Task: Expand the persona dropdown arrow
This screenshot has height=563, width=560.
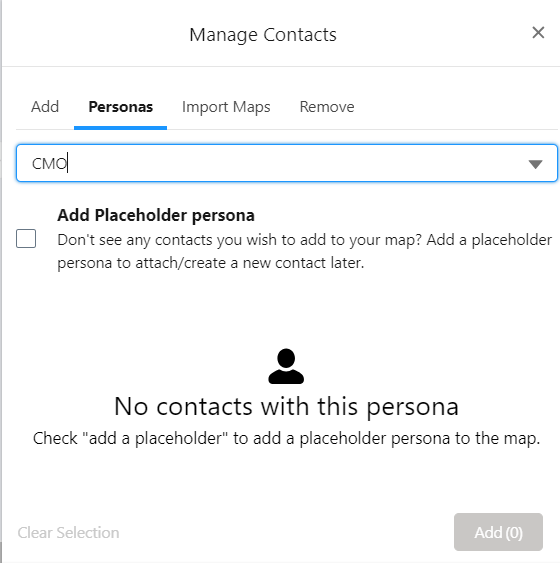Action: tap(535, 164)
